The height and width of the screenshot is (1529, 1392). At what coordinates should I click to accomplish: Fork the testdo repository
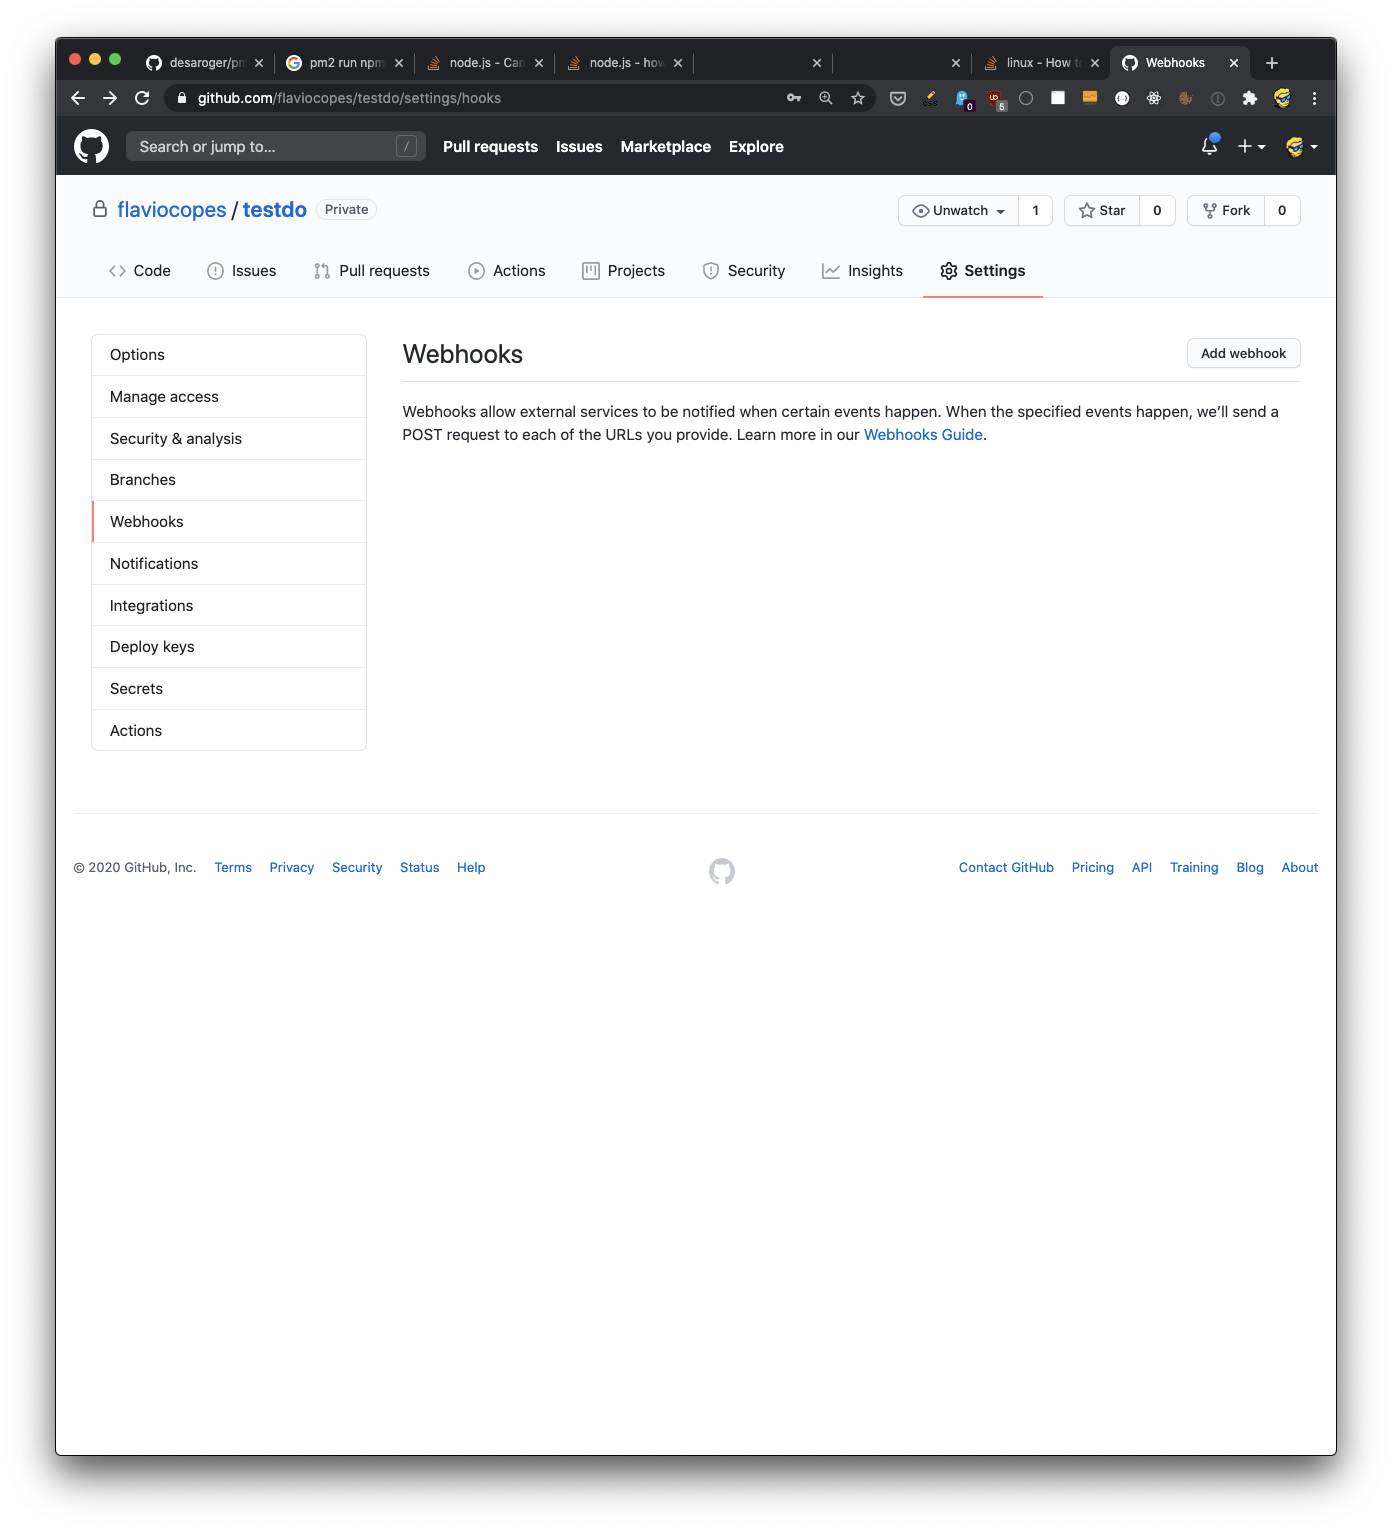[x=1226, y=211]
